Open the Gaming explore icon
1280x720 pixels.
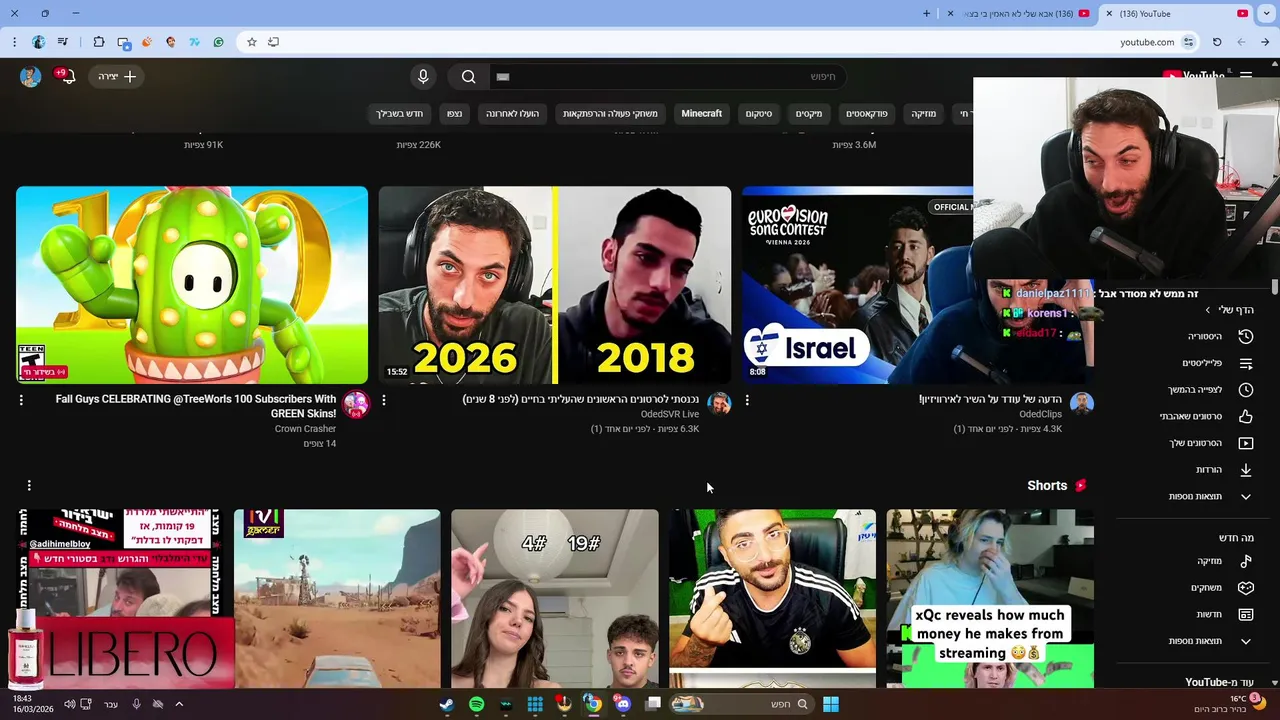1246,588
